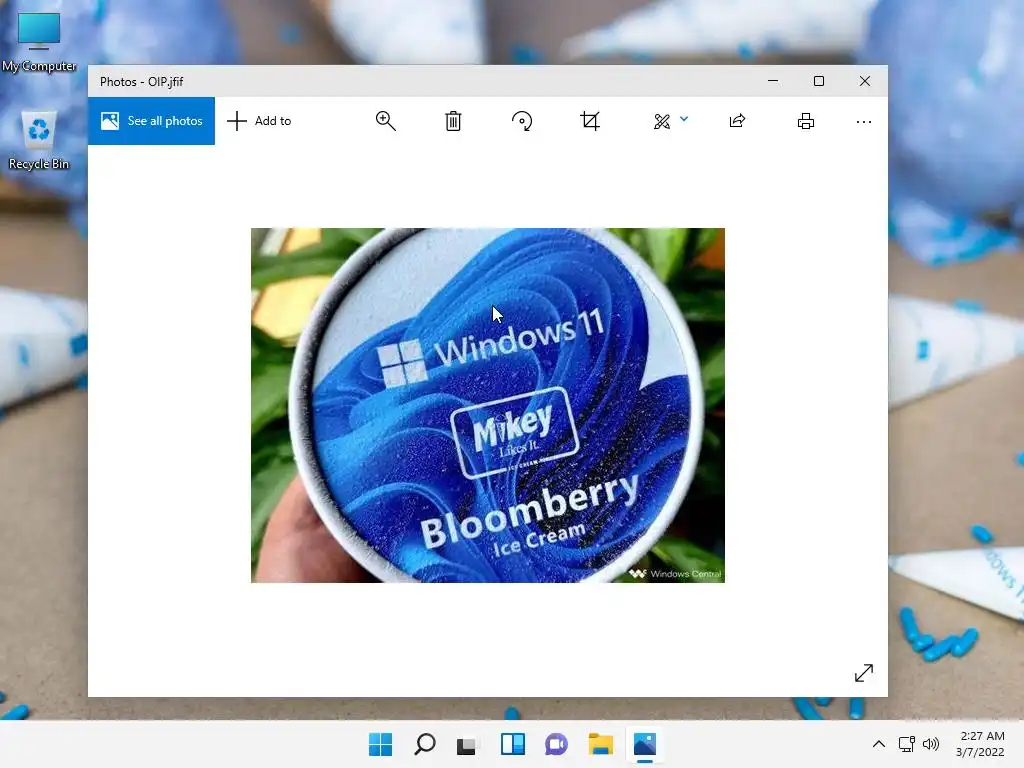Open the Widgets panel on the taskbar
The image size is (1024, 768).
pyautogui.click(x=513, y=744)
